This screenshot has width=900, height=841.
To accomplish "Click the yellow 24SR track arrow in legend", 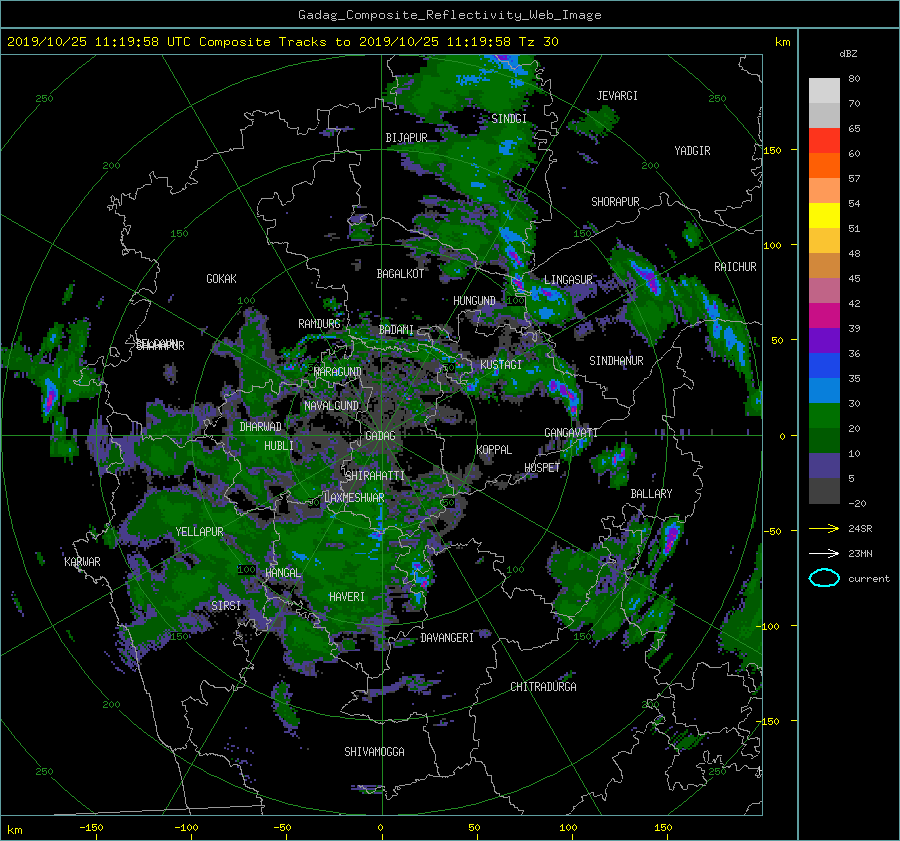I will click(824, 528).
